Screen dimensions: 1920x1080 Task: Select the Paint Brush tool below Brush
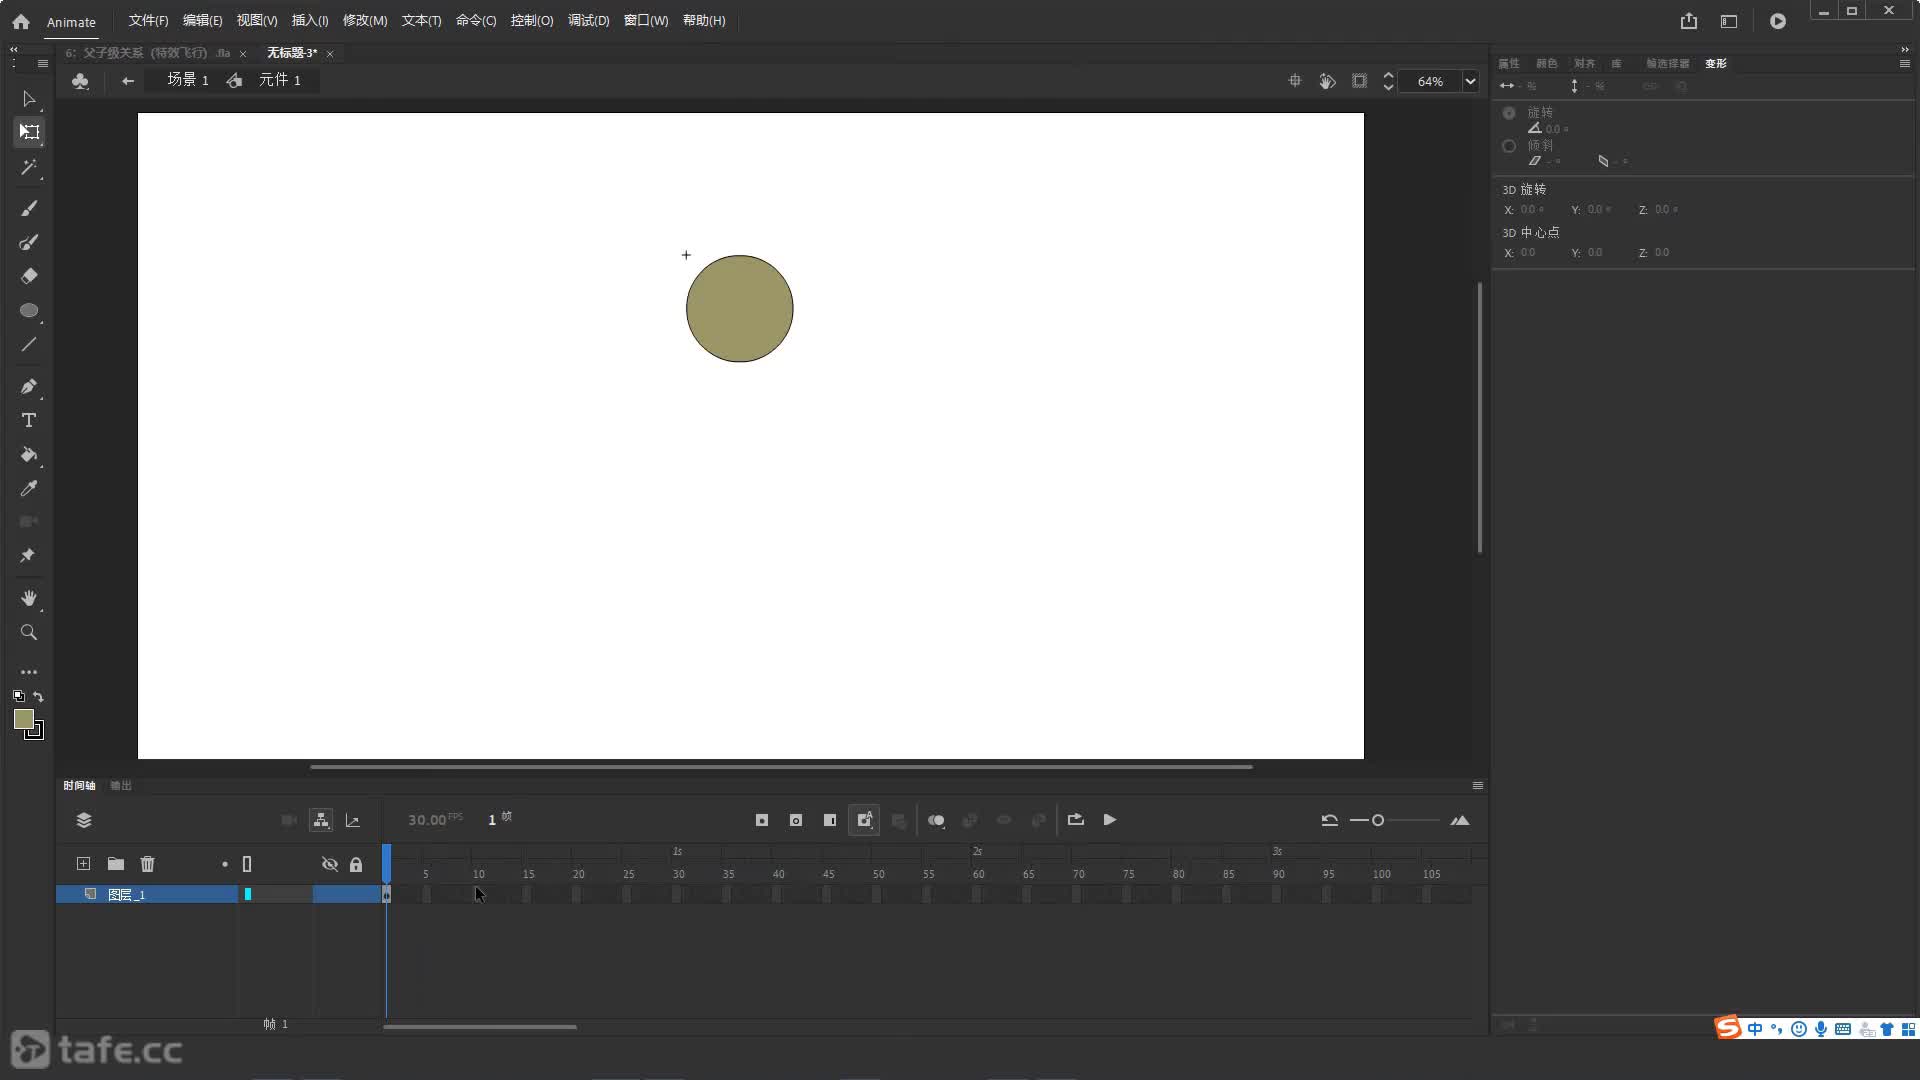[29, 242]
